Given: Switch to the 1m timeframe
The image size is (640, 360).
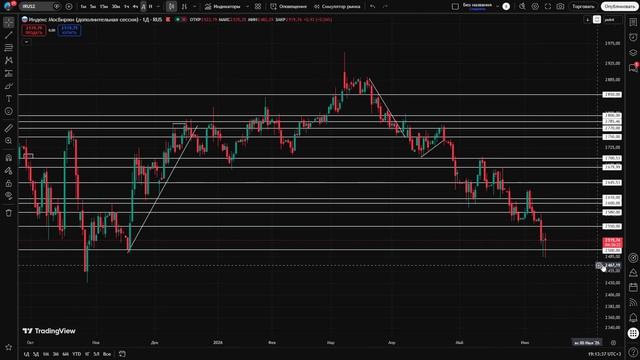Looking at the screenshot, I should 83,7.
